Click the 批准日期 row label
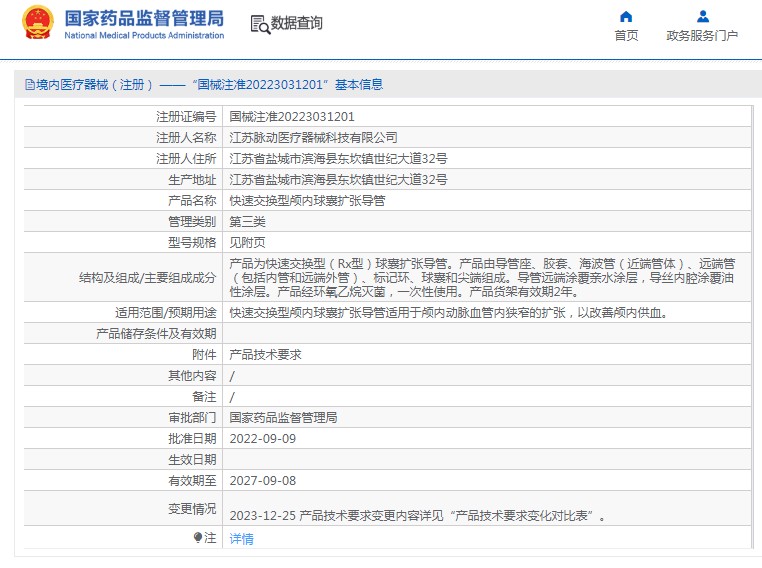Image resolution: width=762 pixels, height=568 pixels. pyautogui.click(x=192, y=439)
